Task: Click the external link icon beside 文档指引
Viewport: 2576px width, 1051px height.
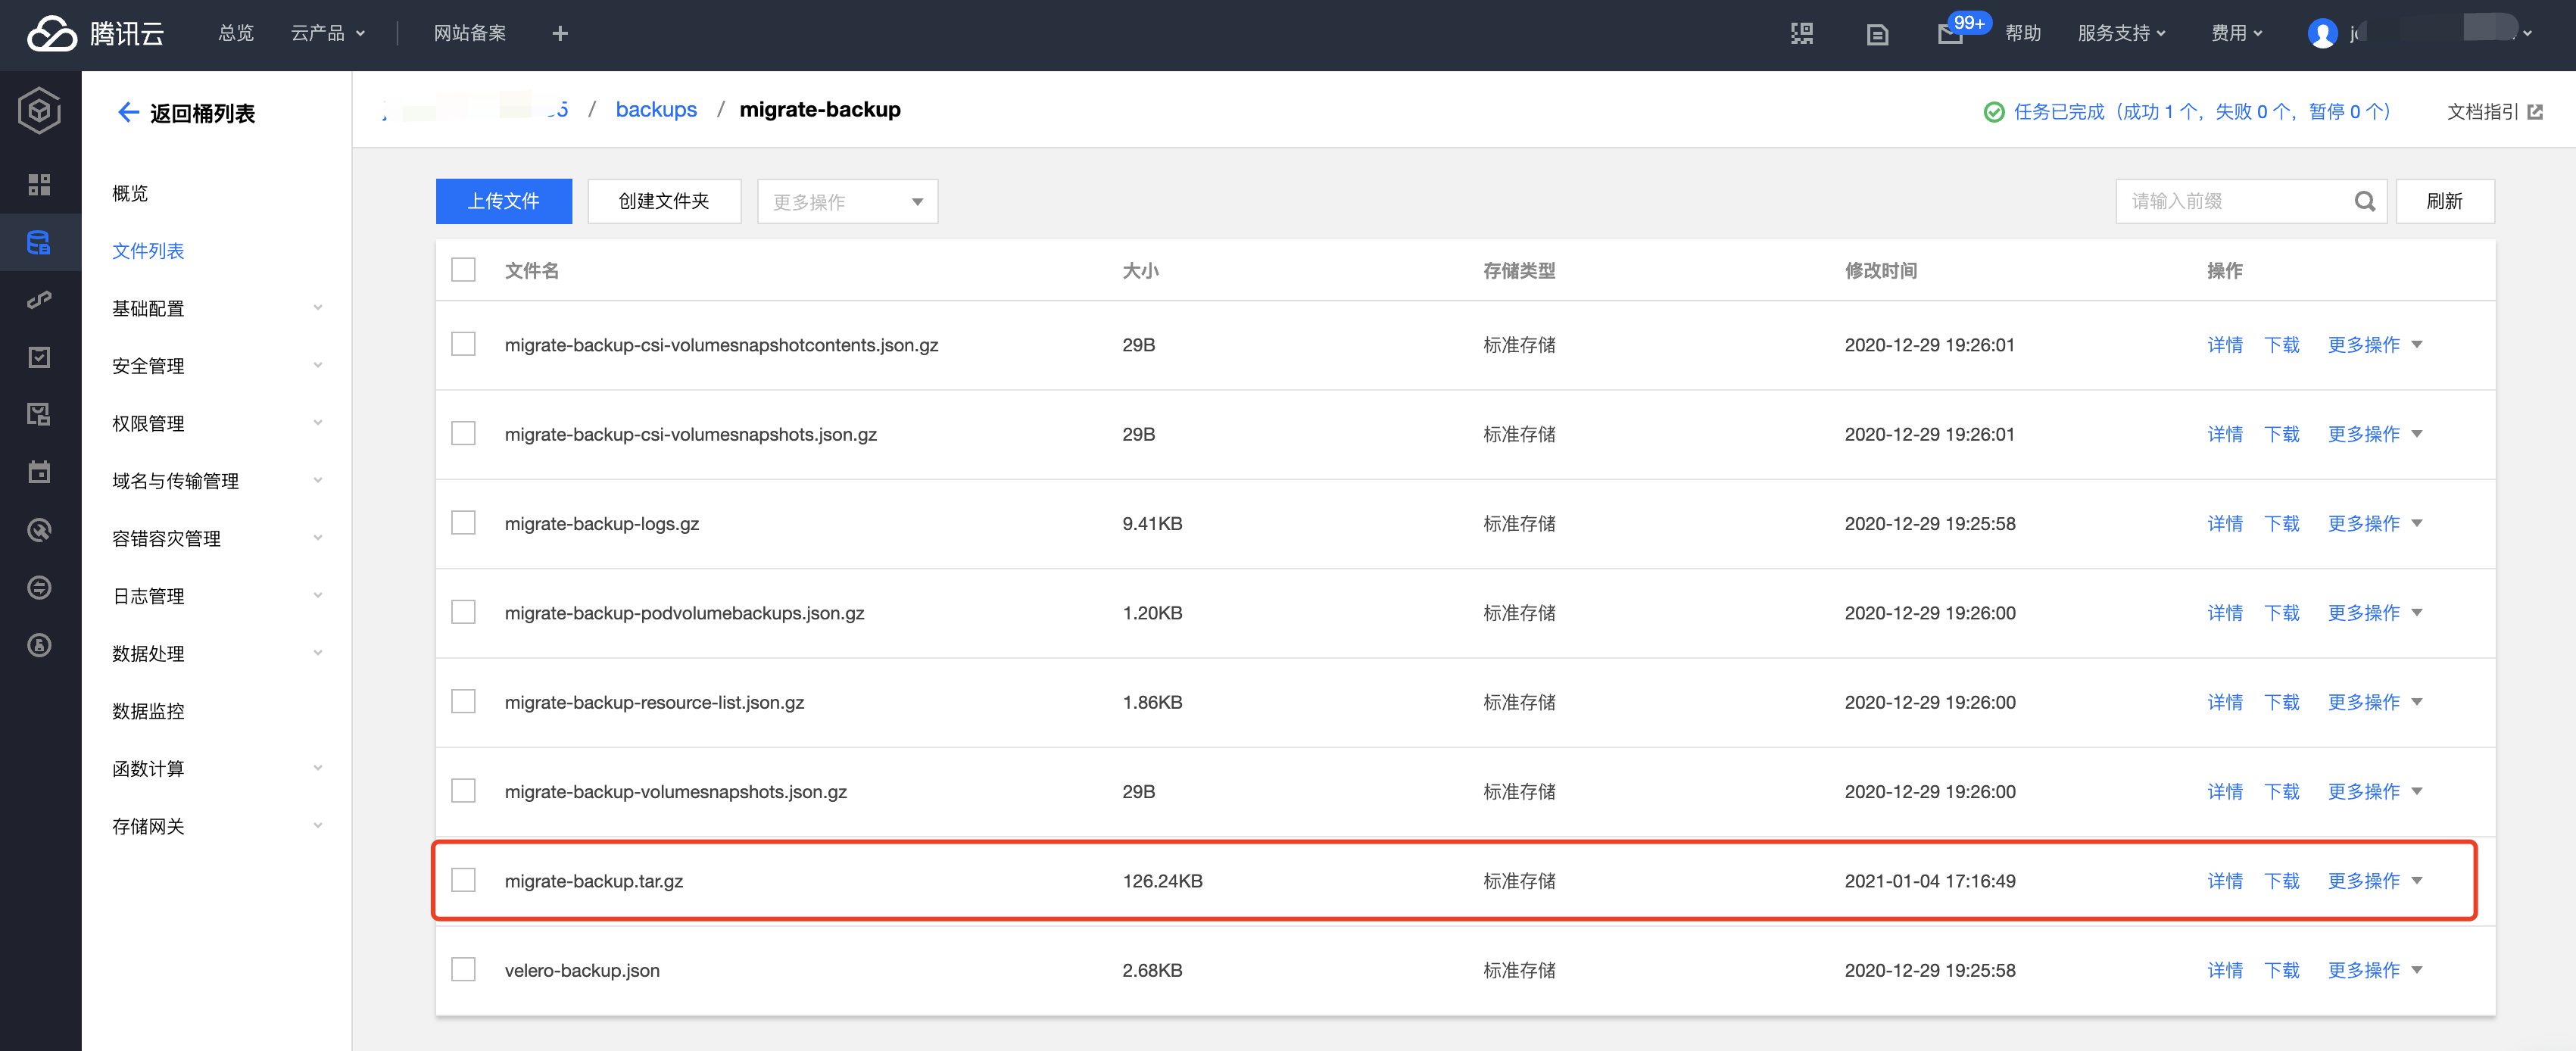Action: coord(2535,112)
